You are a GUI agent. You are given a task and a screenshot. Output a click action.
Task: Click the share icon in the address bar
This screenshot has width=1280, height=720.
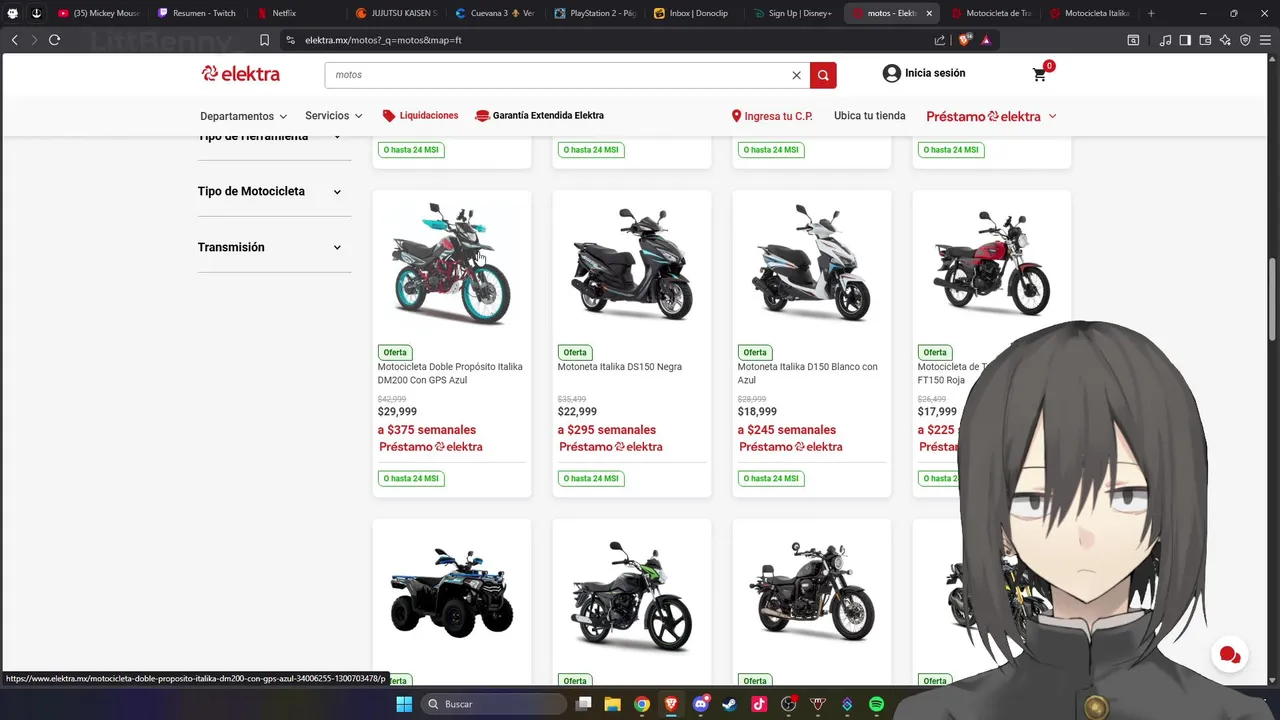pyautogui.click(x=939, y=40)
